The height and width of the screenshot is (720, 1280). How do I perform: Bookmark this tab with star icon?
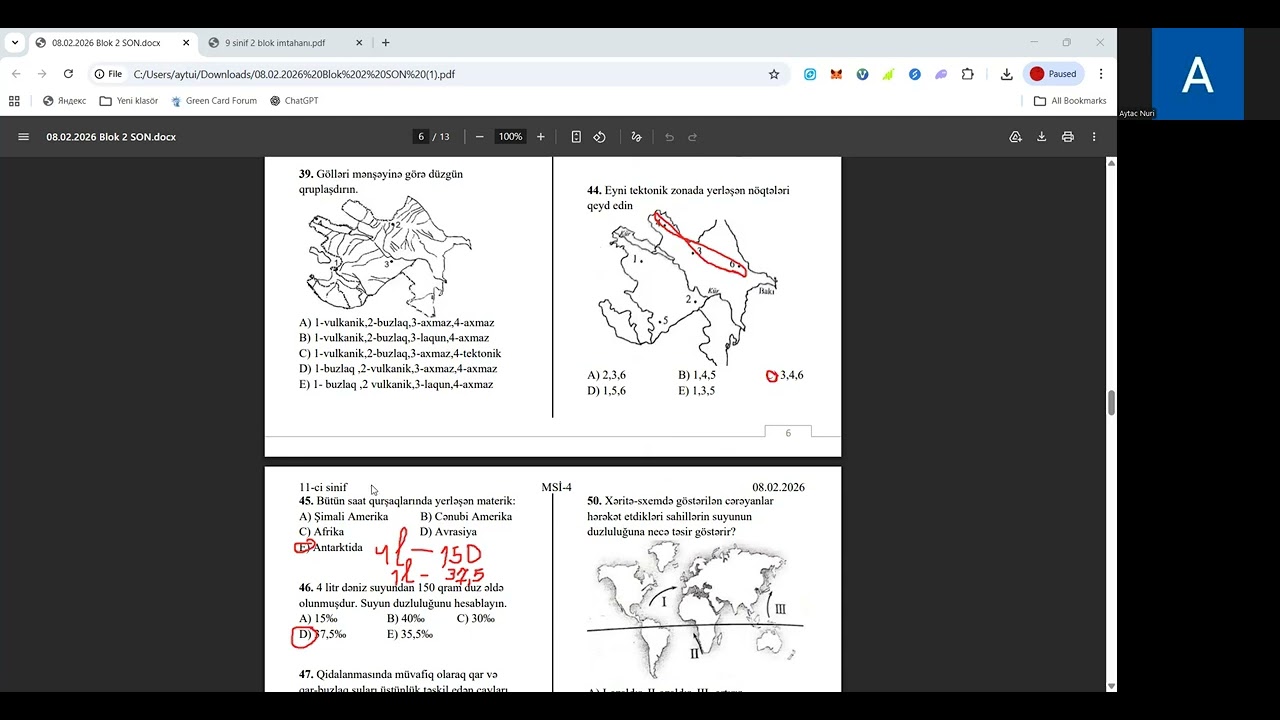pos(773,74)
